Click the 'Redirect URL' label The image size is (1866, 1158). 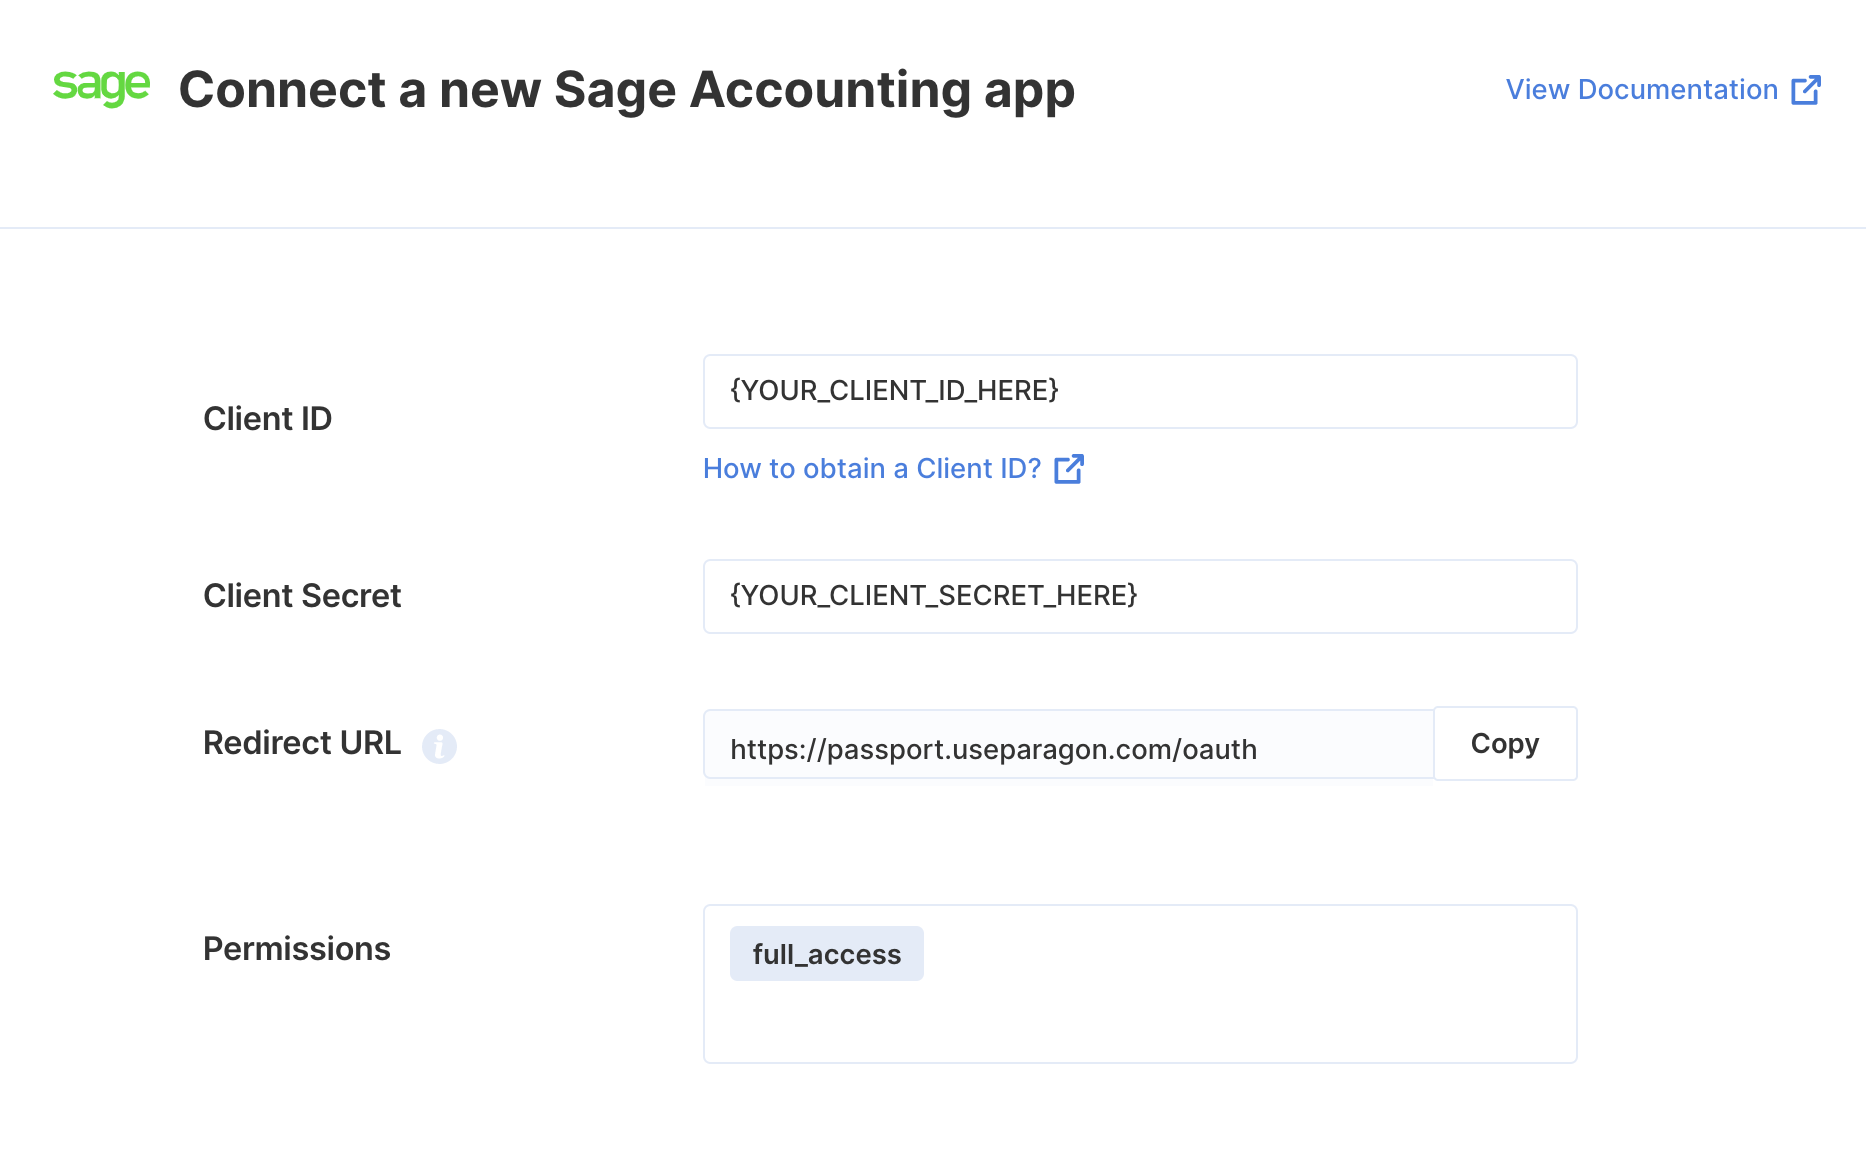tap(302, 743)
